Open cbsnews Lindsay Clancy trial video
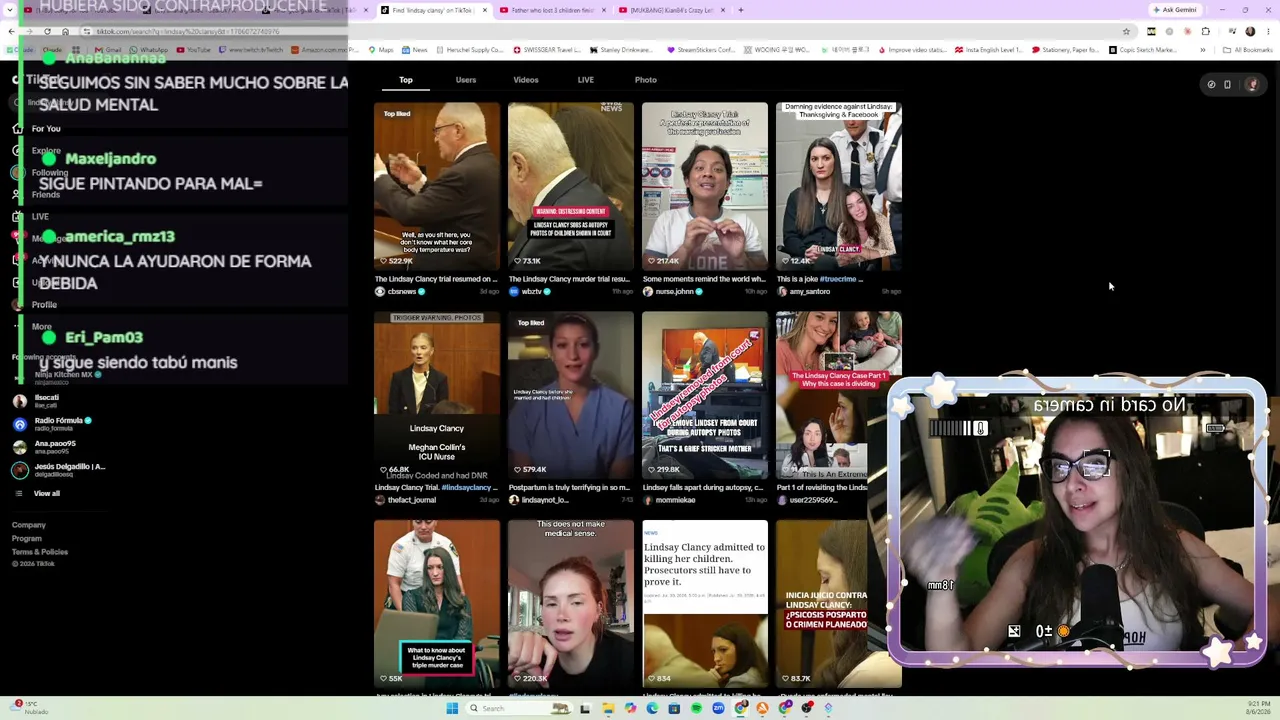Image resolution: width=1280 pixels, height=720 pixels. [437, 186]
